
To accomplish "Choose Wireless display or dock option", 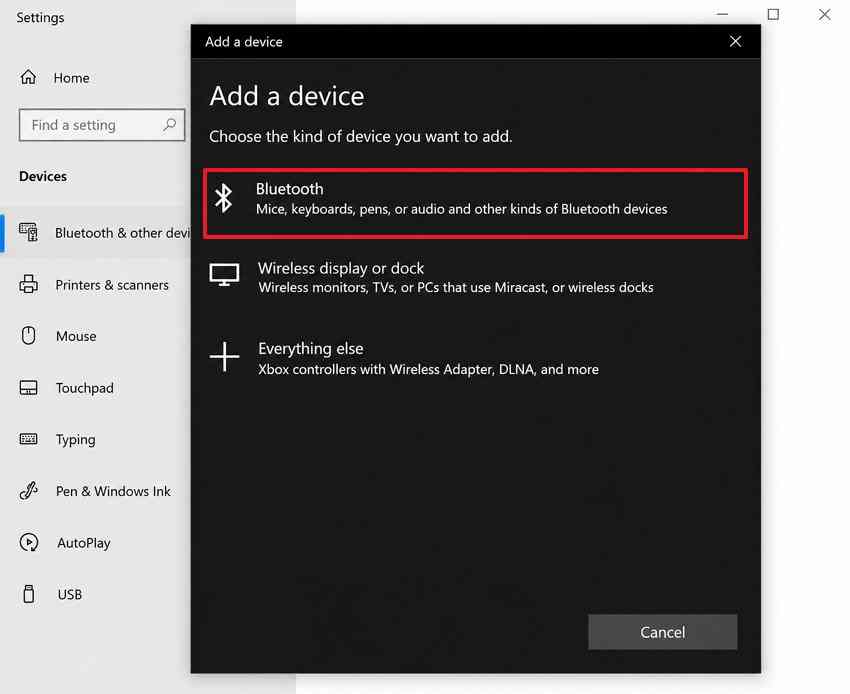I will (x=475, y=278).
